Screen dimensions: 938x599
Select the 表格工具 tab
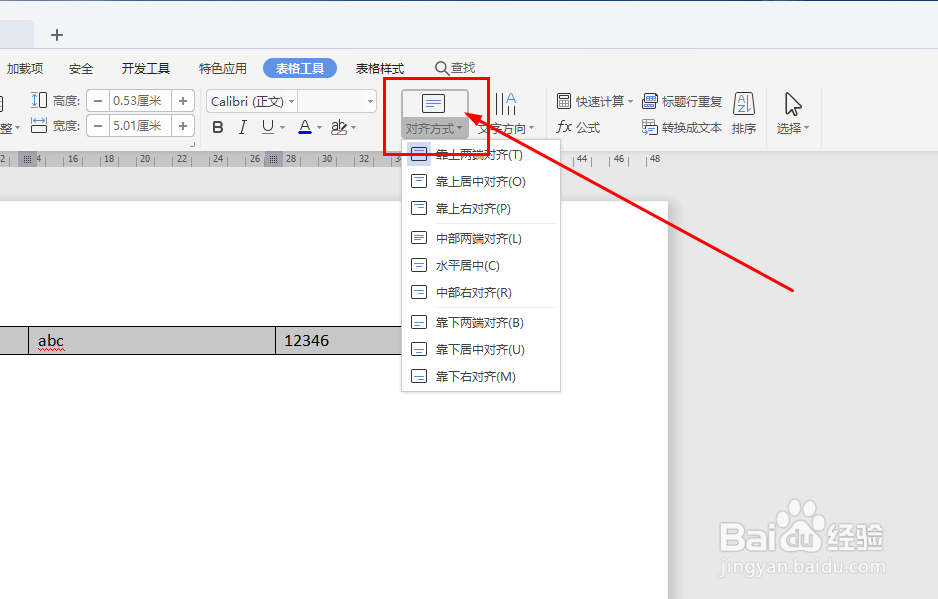300,68
